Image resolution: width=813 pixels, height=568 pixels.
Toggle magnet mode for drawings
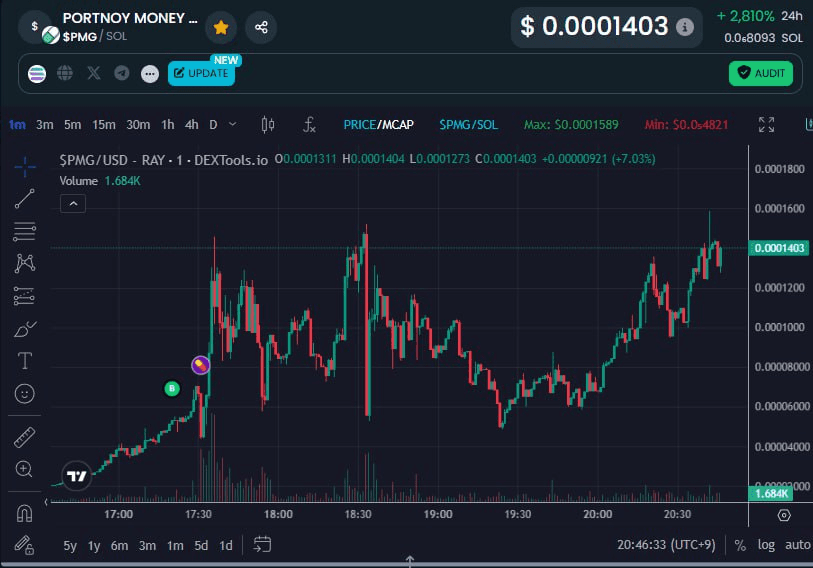[x=24, y=513]
